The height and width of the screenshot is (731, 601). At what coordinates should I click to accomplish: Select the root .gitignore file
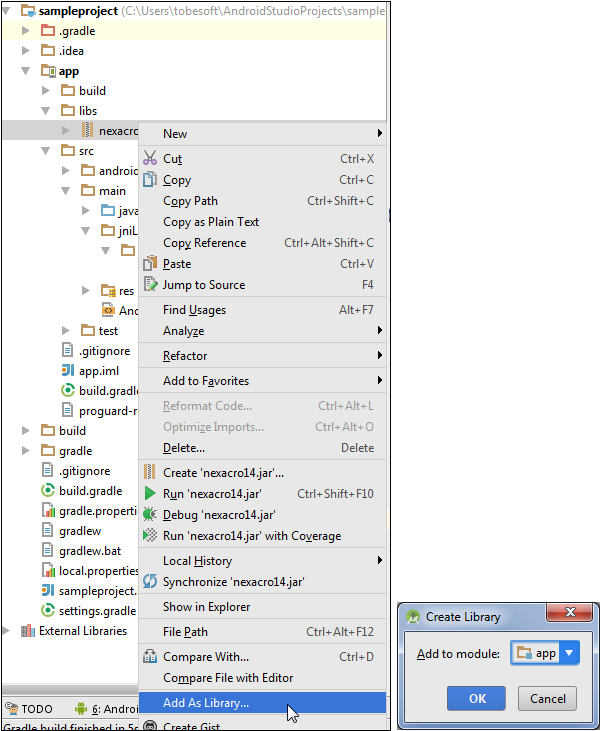84,471
